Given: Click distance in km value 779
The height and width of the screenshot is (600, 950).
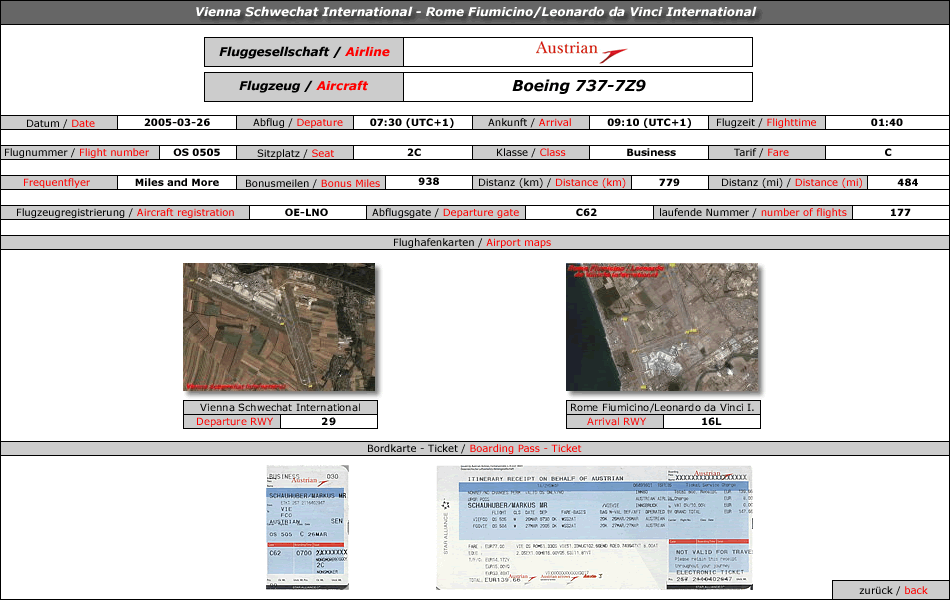Looking at the screenshot, I should pos(669,182).
